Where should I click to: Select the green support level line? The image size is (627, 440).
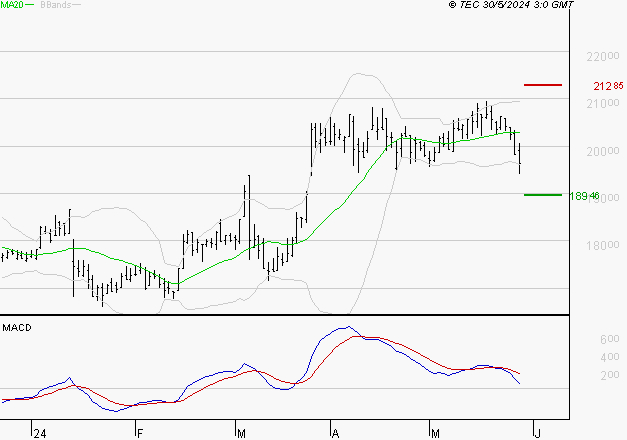[x=543, y=195]
